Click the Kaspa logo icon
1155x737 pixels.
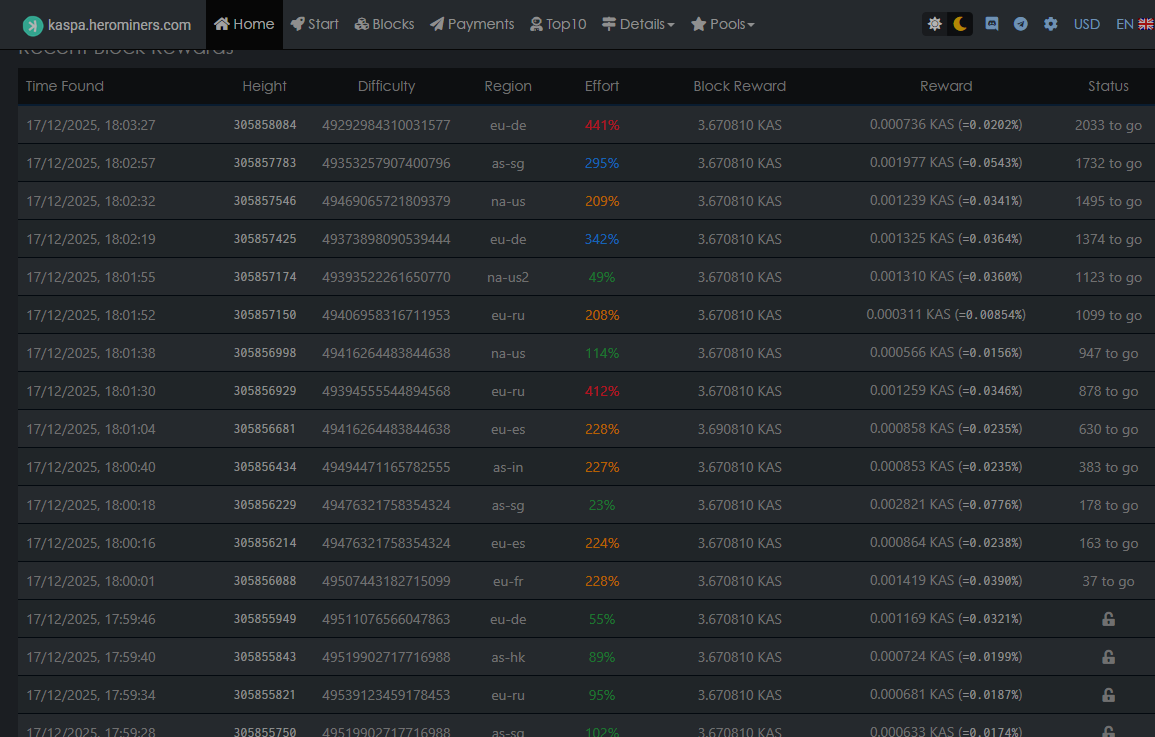32,26
